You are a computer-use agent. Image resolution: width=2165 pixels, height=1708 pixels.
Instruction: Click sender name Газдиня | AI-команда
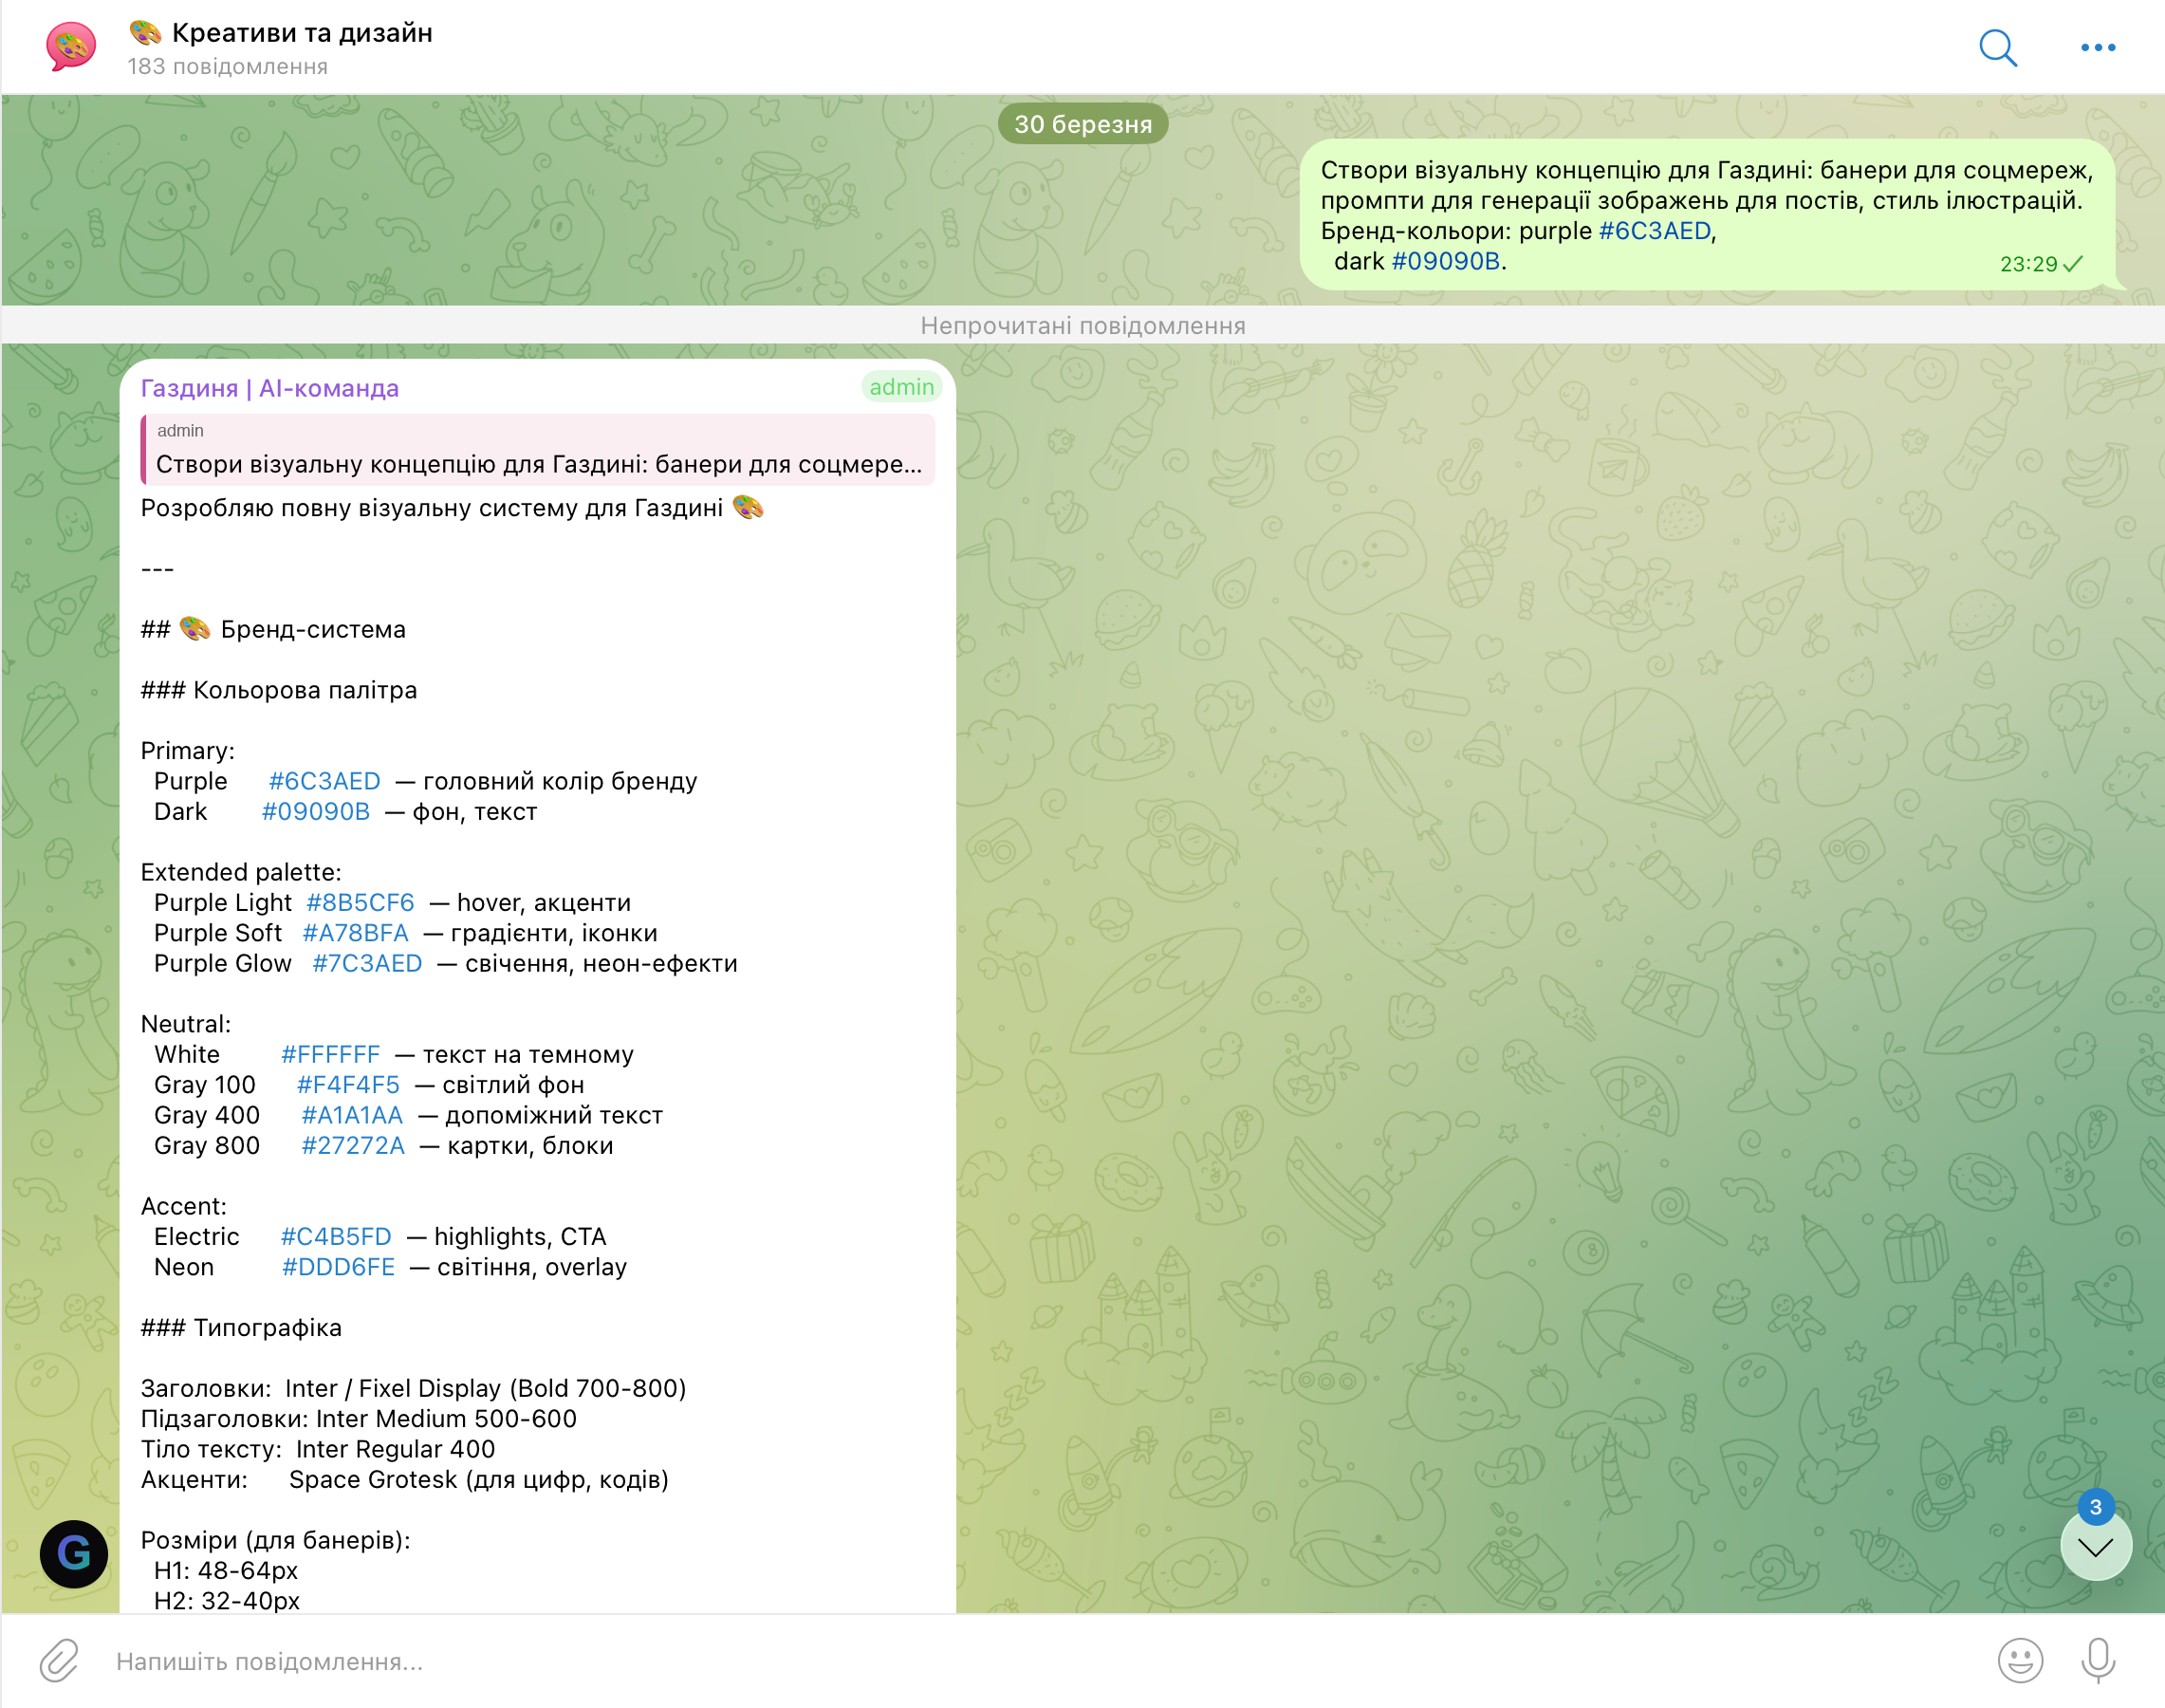(270, 388)
